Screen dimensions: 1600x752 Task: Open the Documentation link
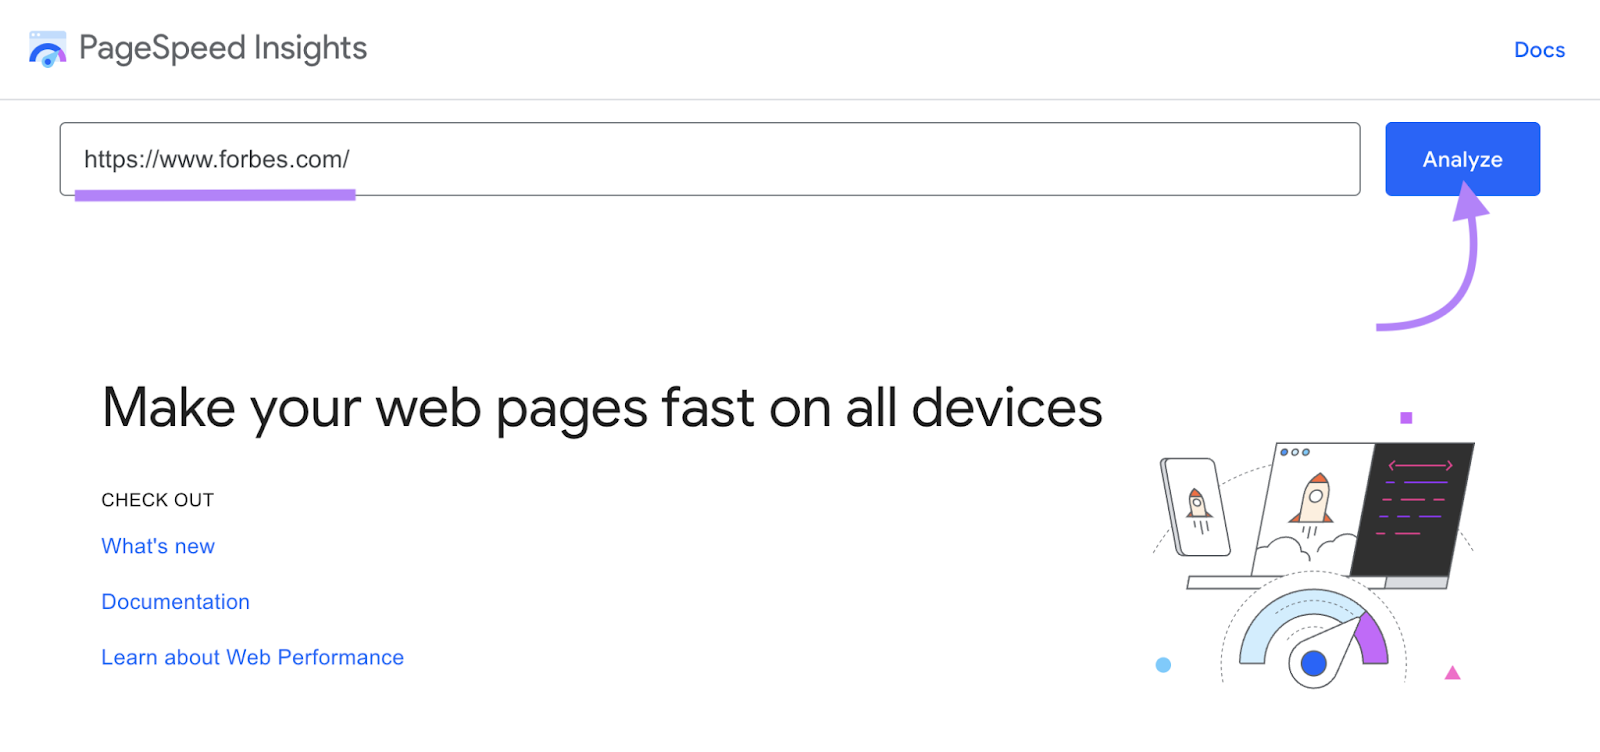[175, 601]
